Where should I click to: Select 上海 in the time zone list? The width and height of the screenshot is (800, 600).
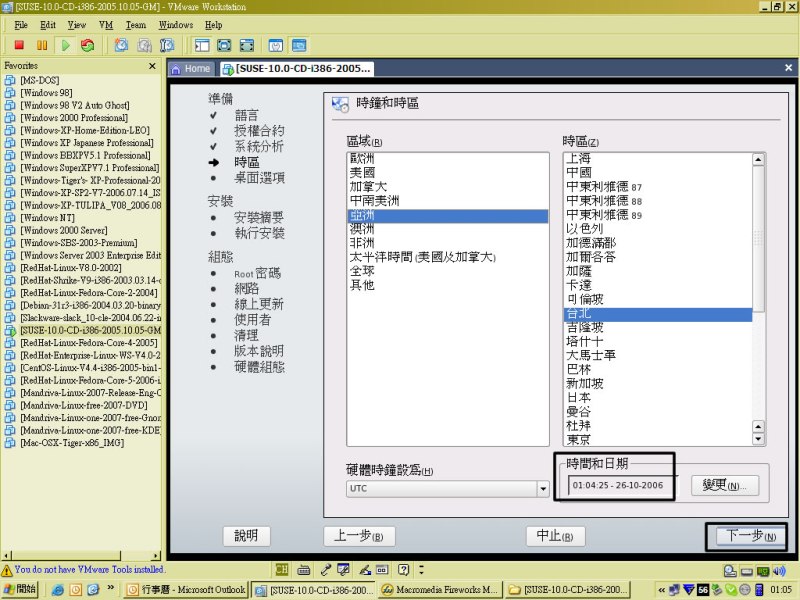point(658,159)
